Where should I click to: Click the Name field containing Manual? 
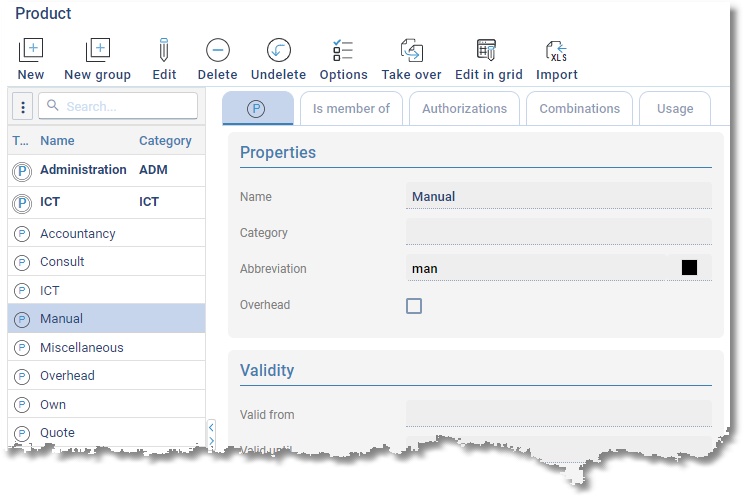tap(558, 196)
